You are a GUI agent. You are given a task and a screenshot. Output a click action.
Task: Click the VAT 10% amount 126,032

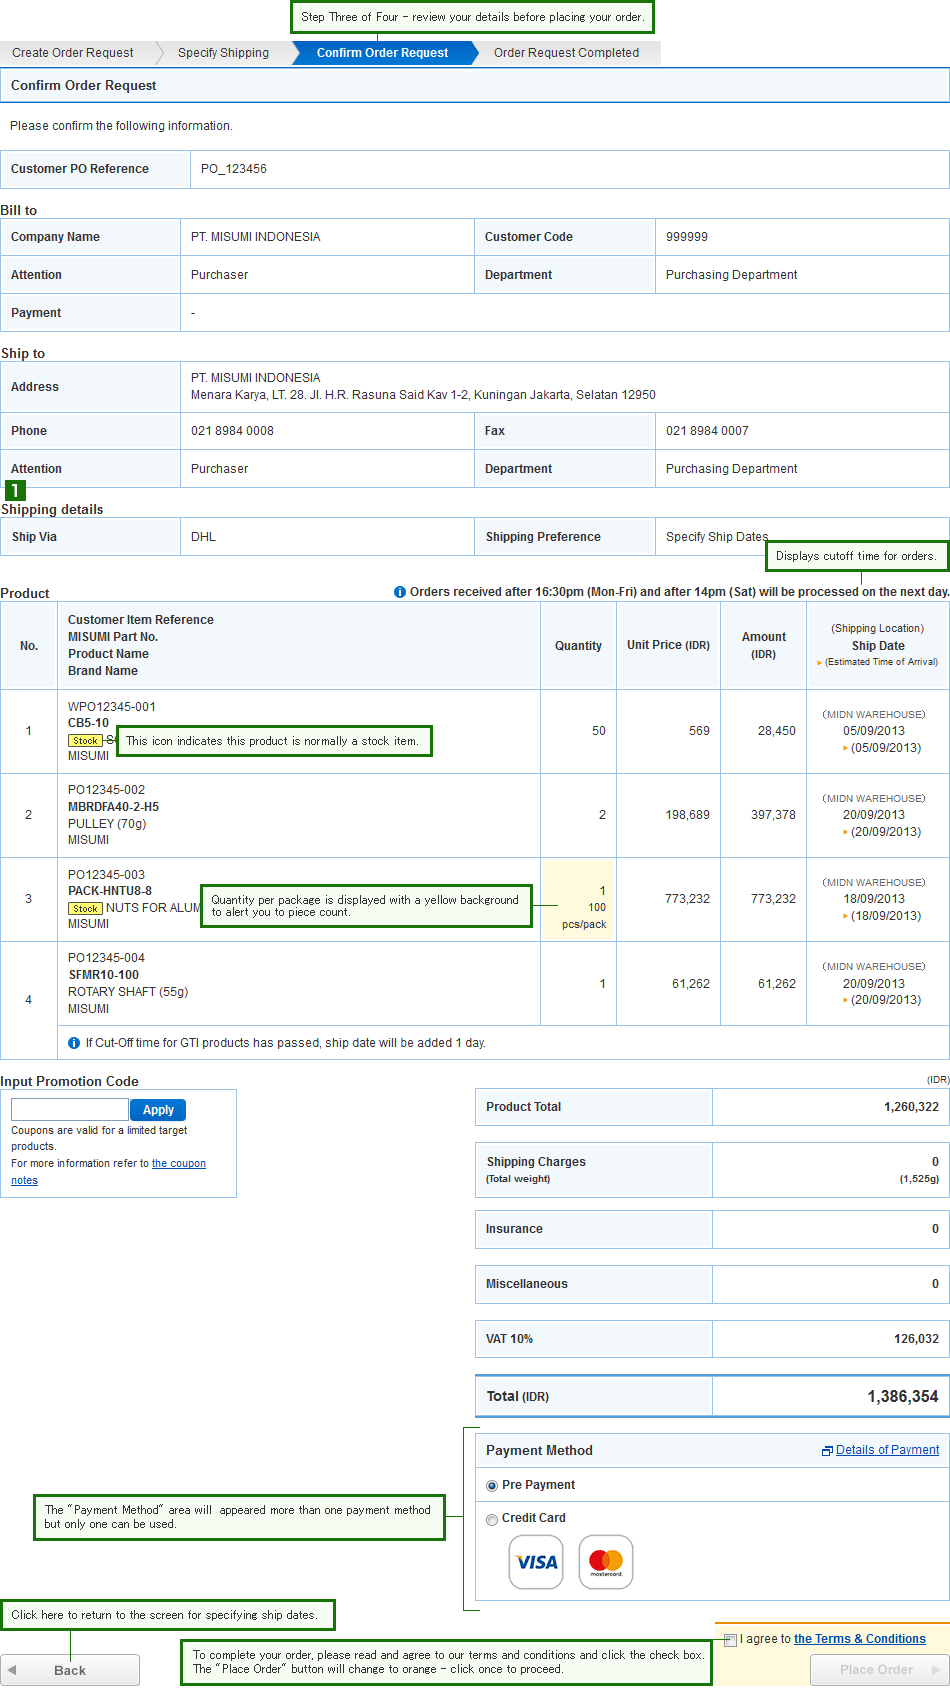(917, 1339)
